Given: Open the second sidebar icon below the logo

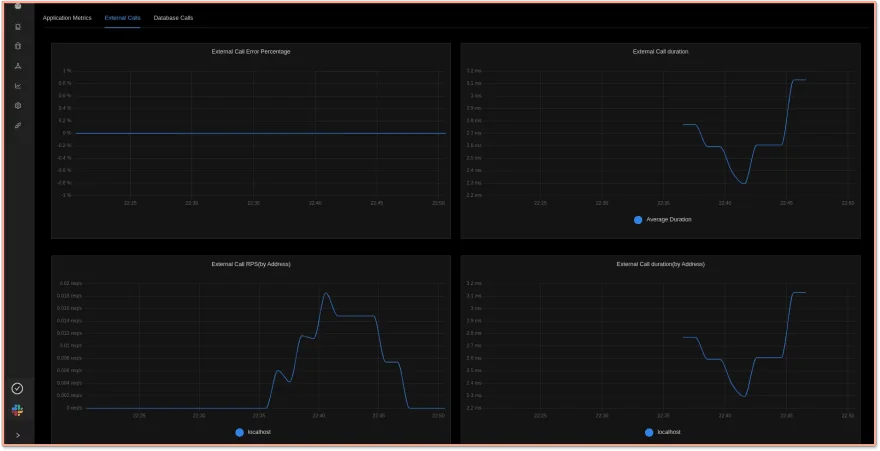Looking at the screenshot, I should click(x=18, y=26).
